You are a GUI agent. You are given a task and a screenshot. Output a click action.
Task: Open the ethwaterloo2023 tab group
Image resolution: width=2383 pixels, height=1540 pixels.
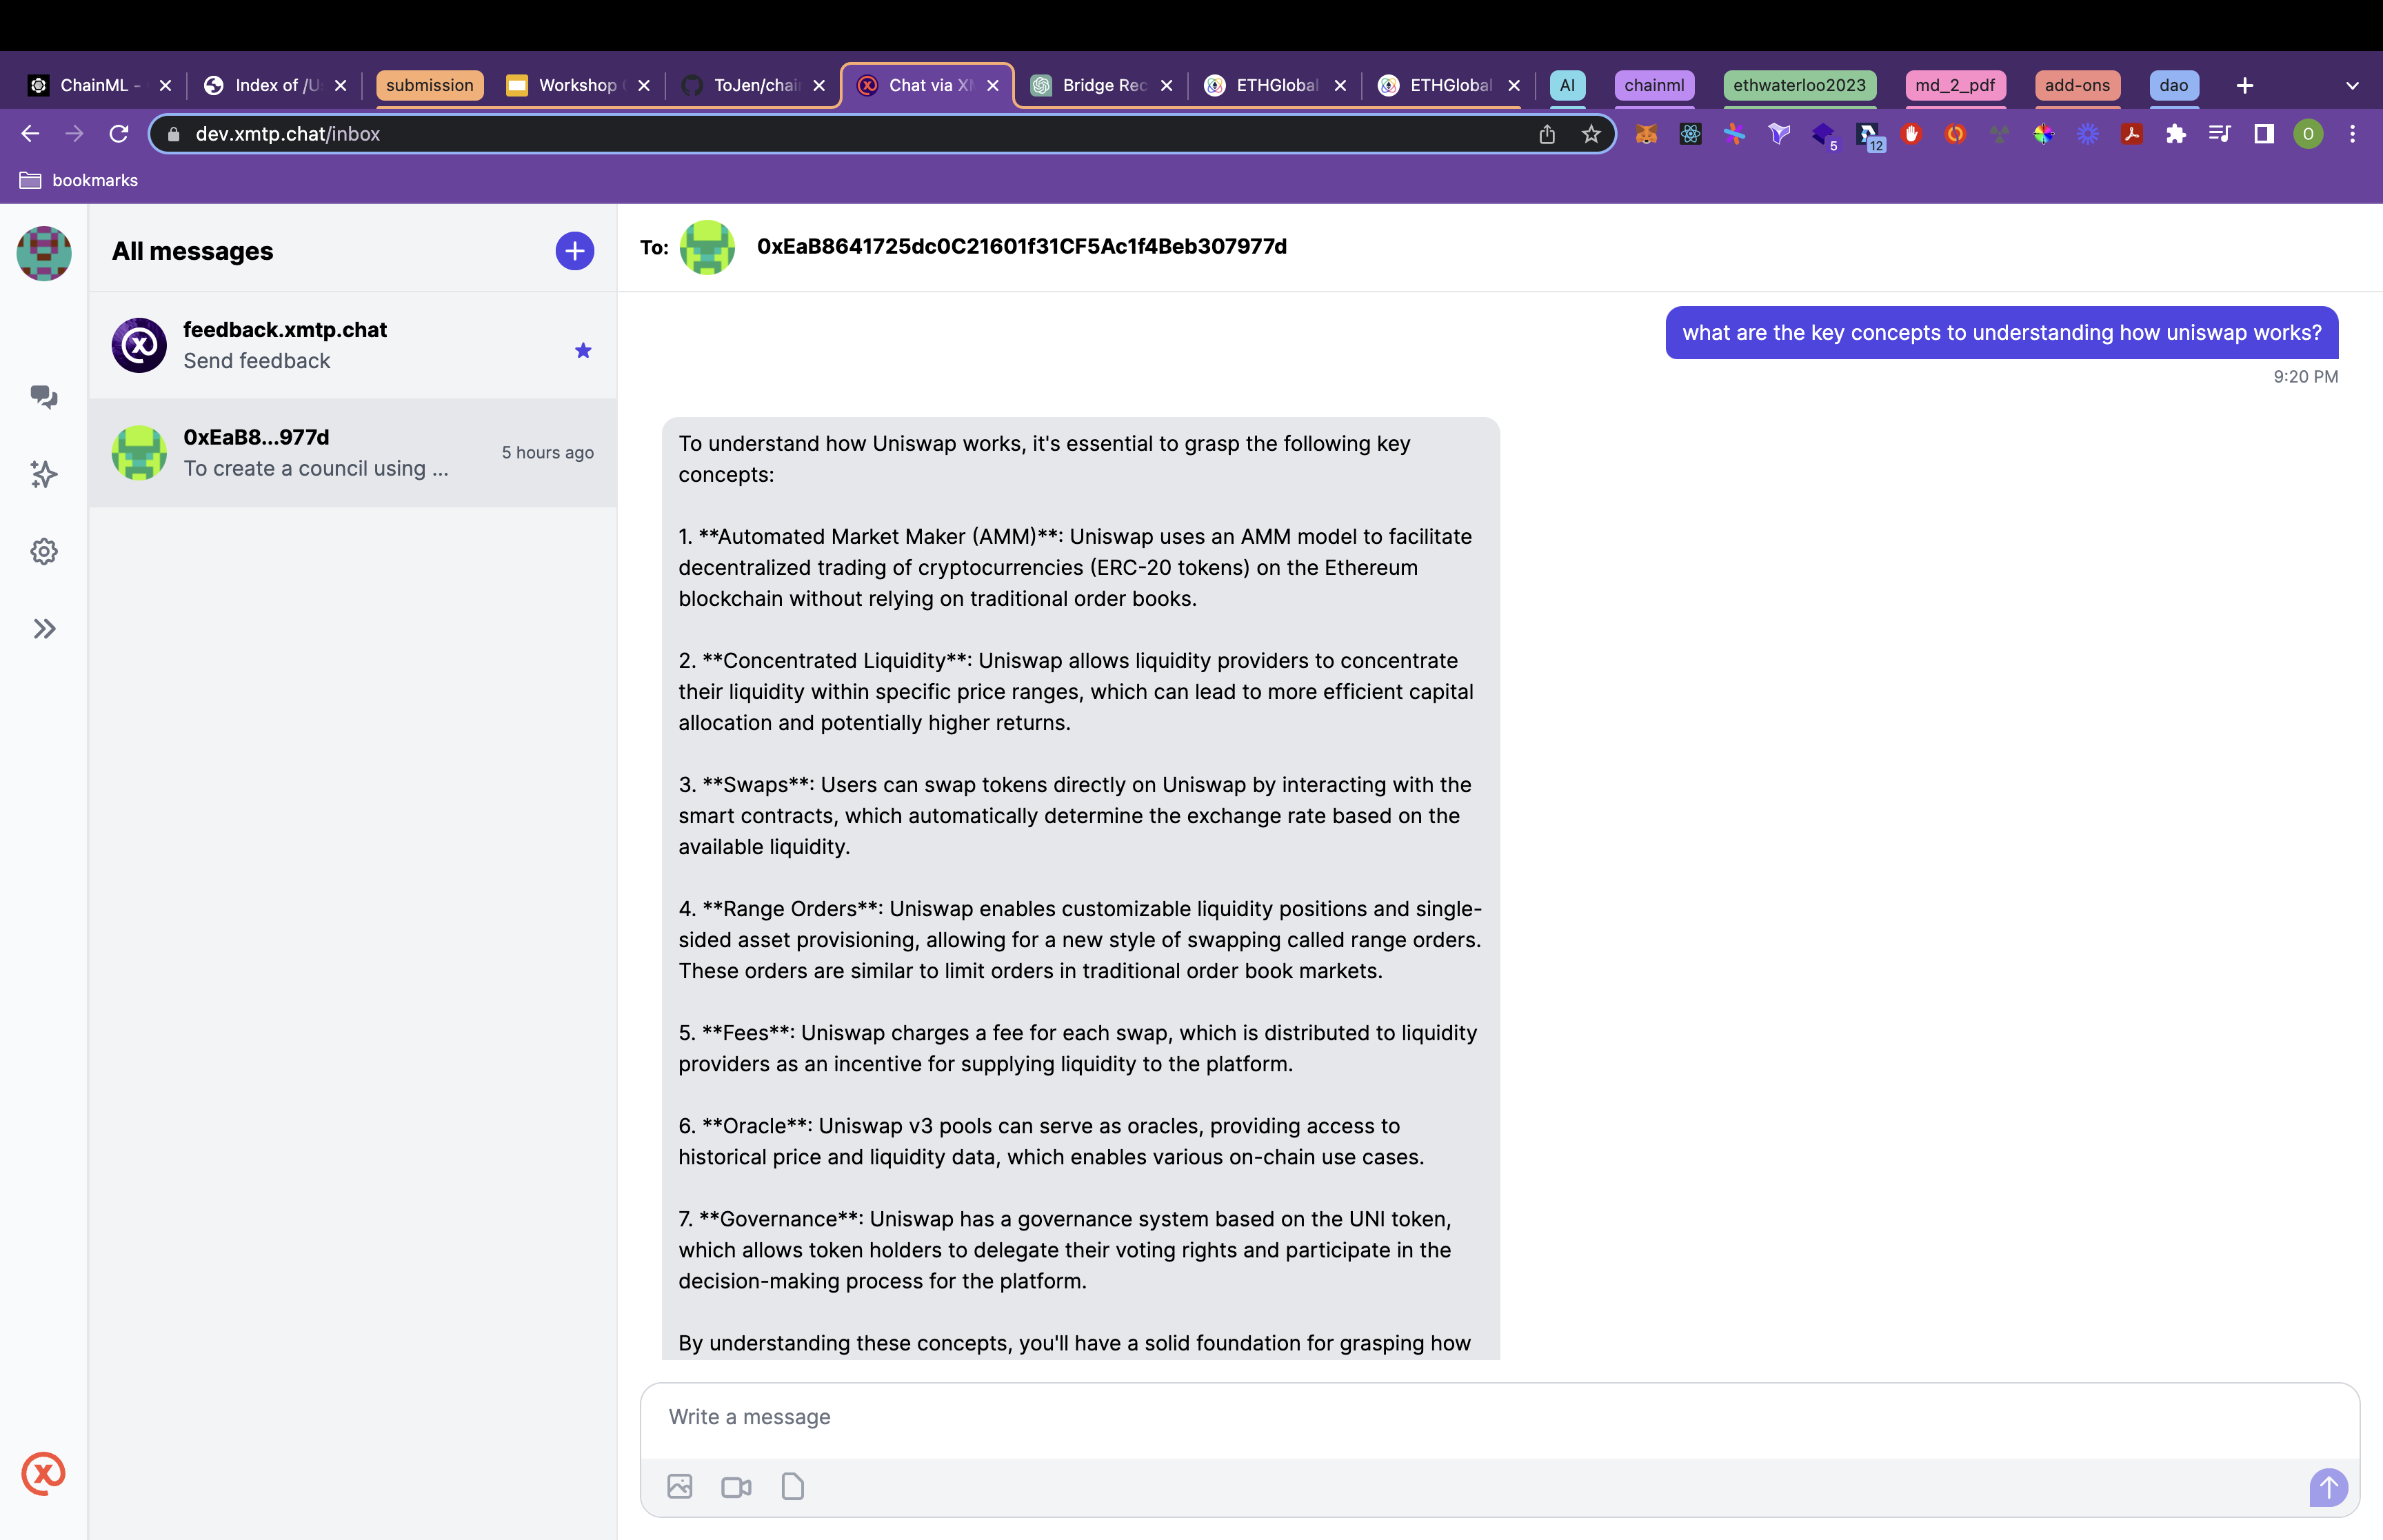(1799, 86)
